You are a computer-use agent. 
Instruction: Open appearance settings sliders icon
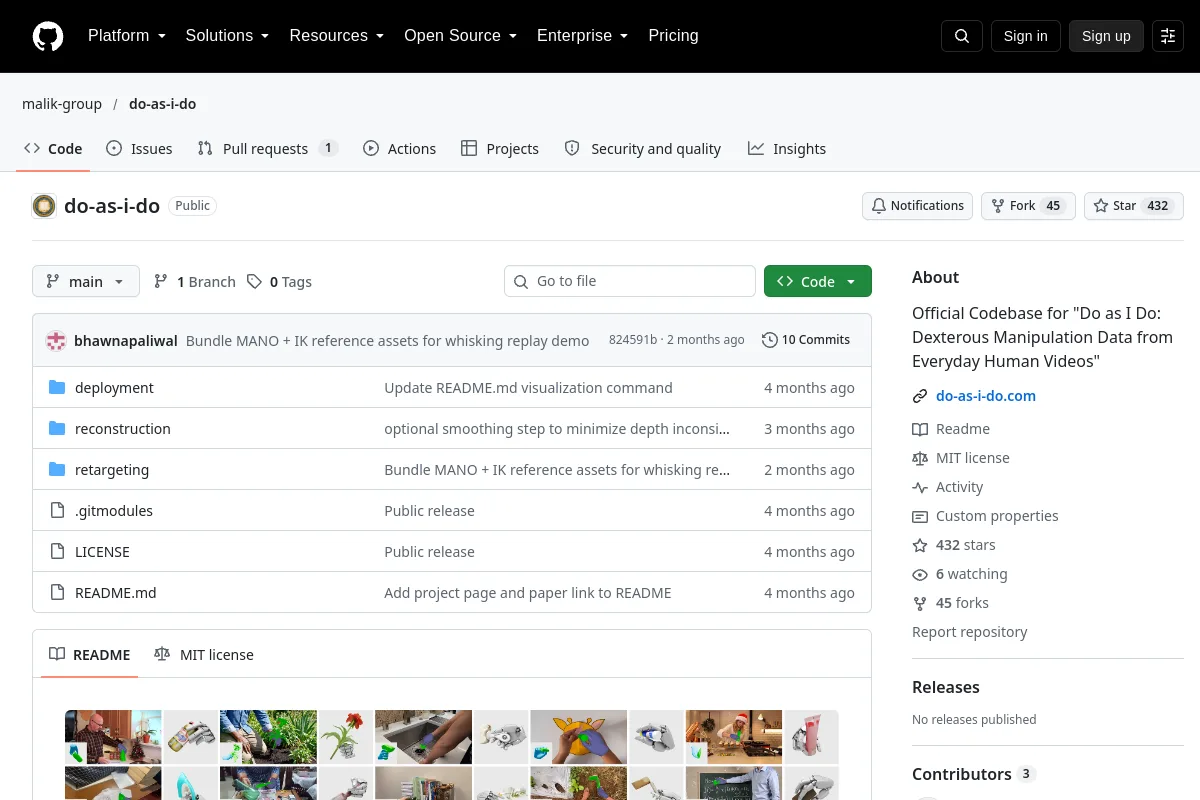point(1168,36)
